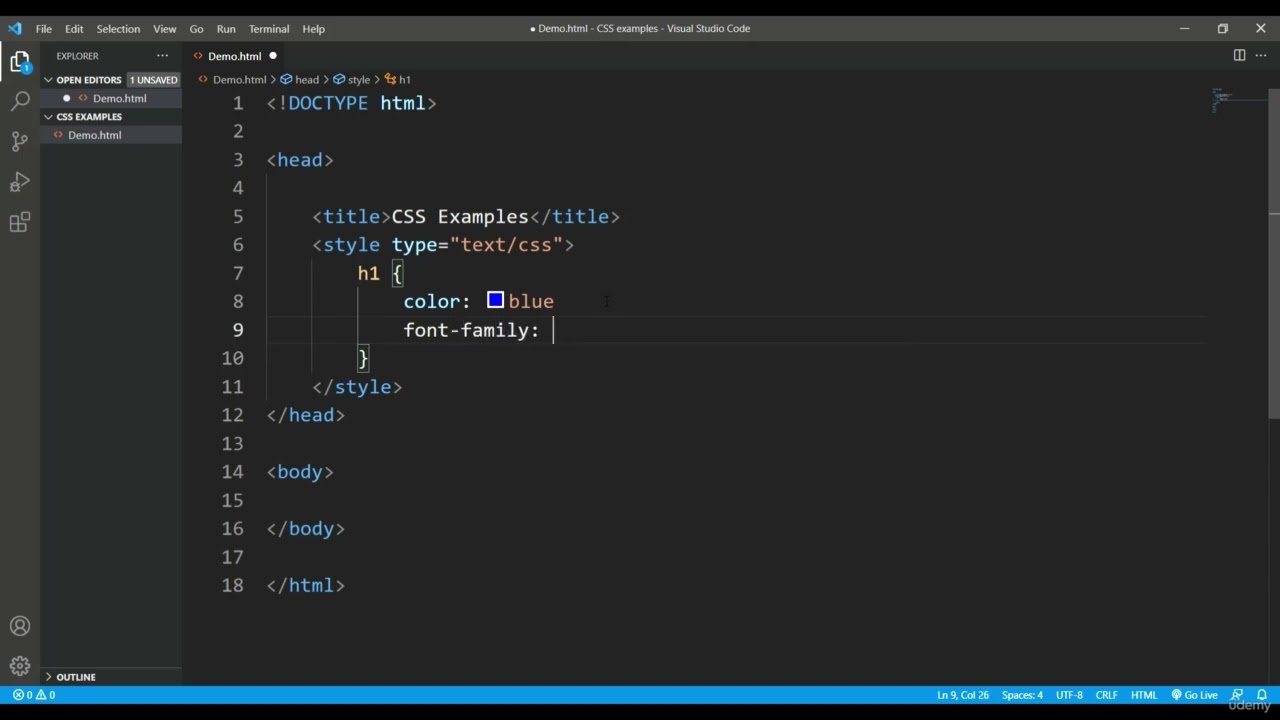This screenshot has width=1280, height=720.
Task: Click the code minimap preview
Action: point(1222,99)
